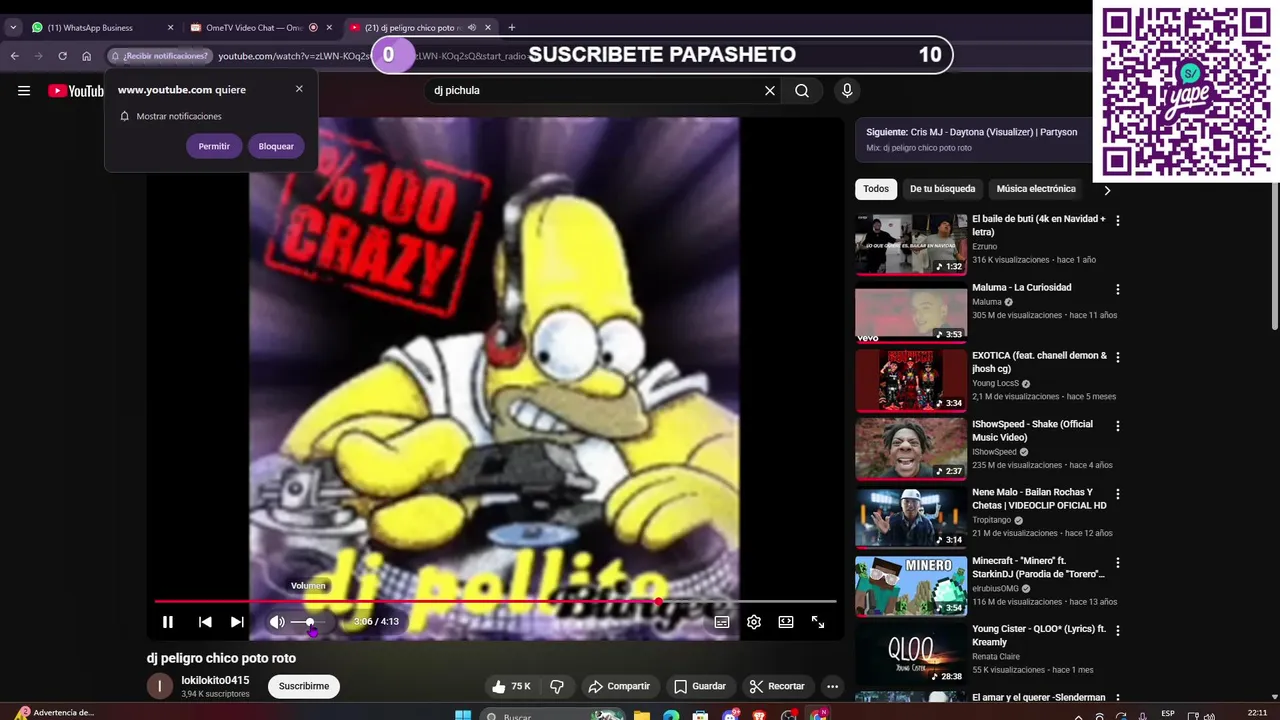This screenshot has width=1280, height=720.
Task: Open lokilokito0415 channel link
Action: pos(215,680)
